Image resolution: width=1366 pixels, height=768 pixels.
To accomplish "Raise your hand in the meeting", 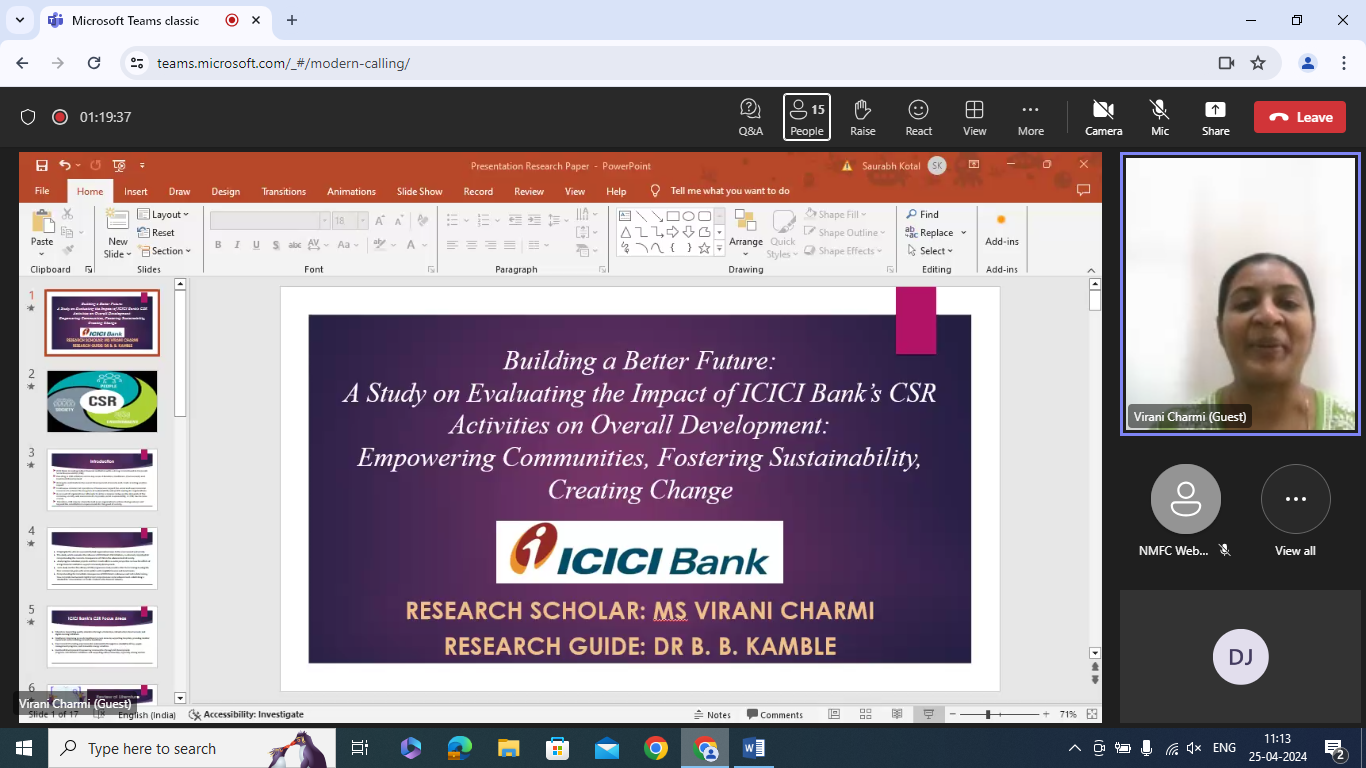I will tap(862, 117).
